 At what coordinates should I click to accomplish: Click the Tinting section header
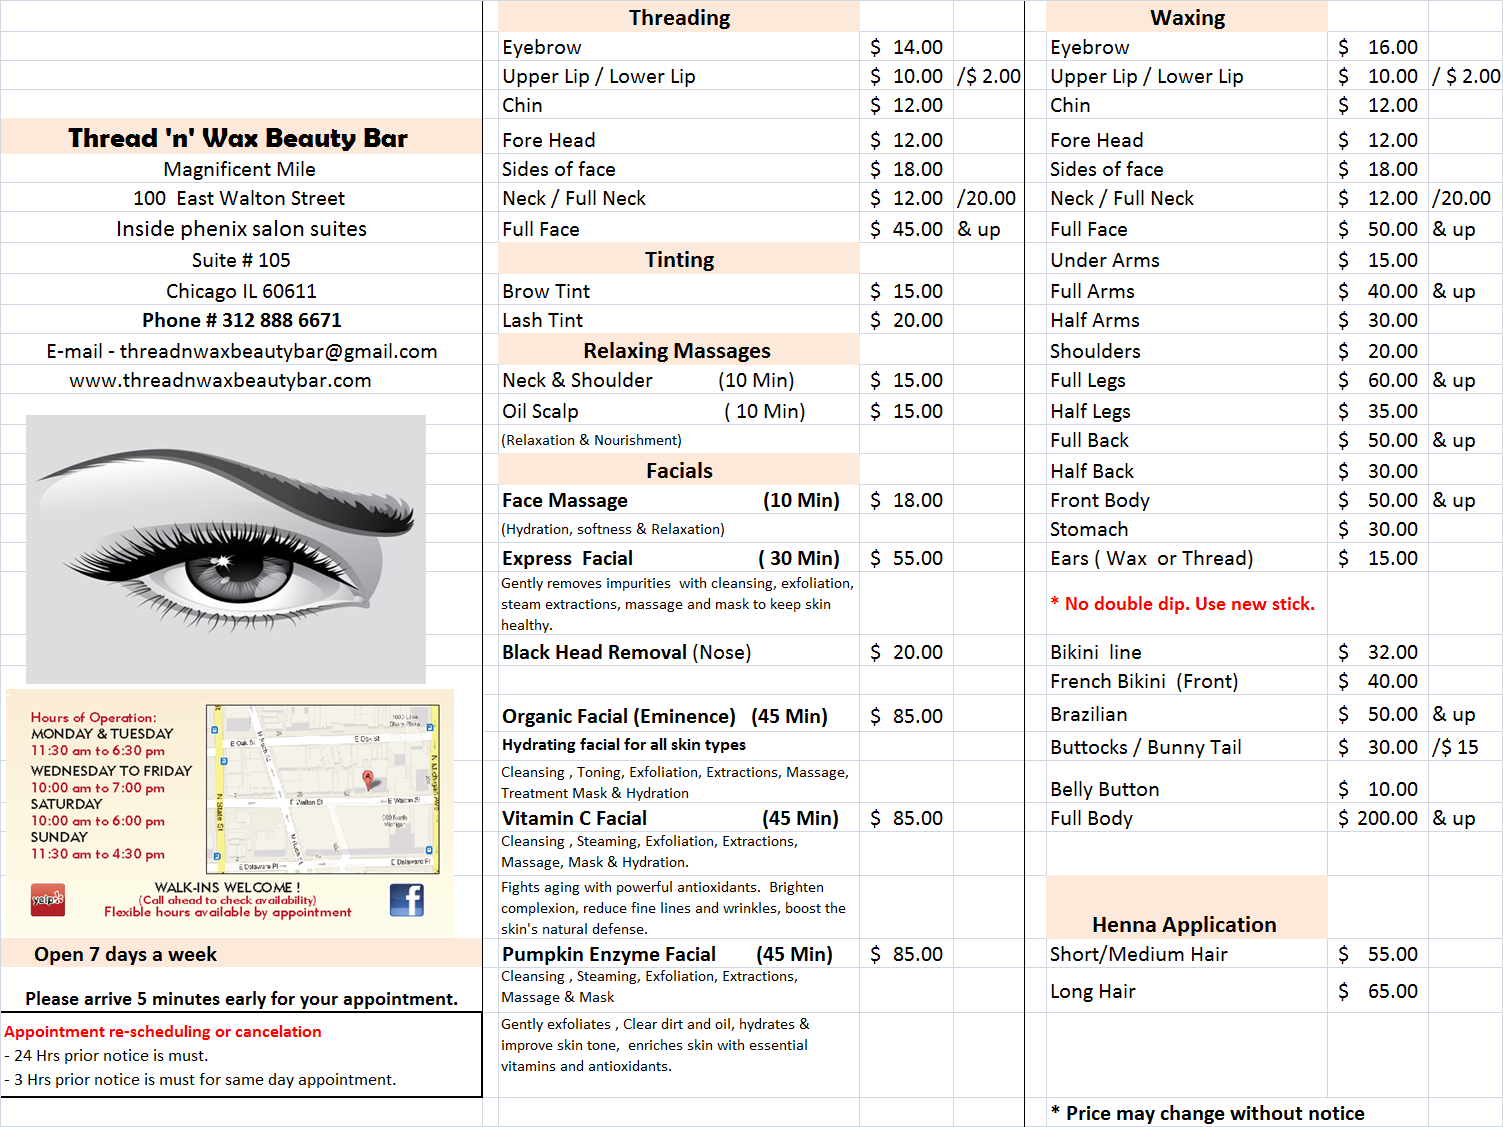click(x=679, y=260)
